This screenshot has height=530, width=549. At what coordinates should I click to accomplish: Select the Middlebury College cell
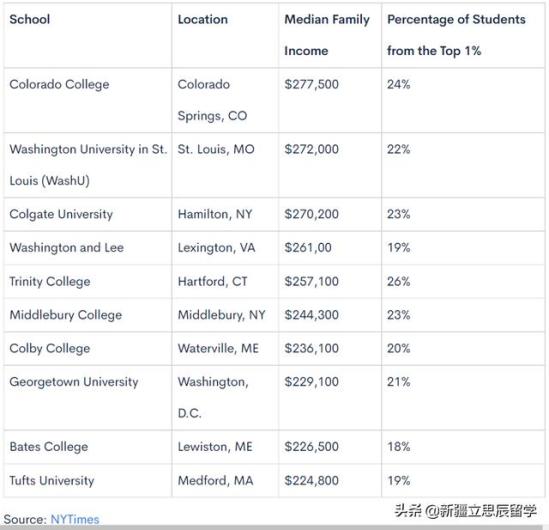66,315
